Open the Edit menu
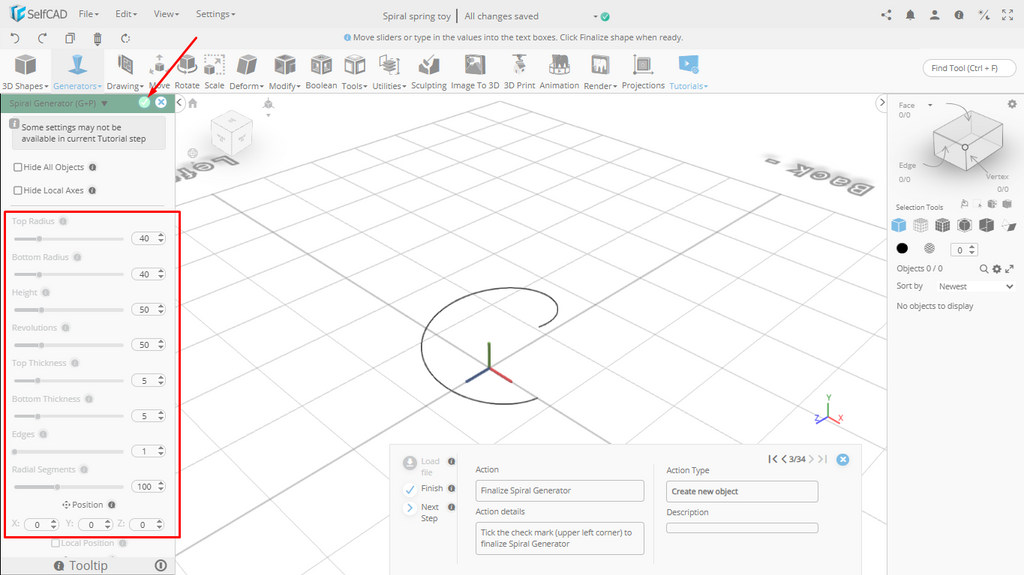Screen dimensions: 1024x575 click(x=126, y=14)
